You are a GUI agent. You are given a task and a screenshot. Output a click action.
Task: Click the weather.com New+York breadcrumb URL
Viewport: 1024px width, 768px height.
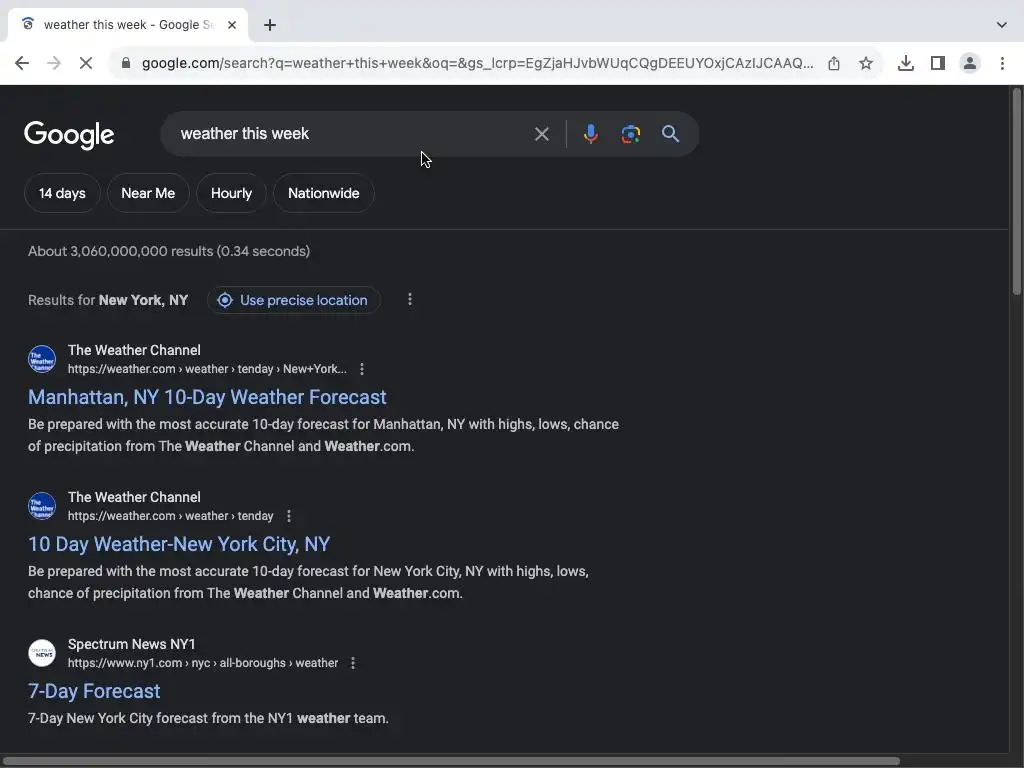[207, 369]
